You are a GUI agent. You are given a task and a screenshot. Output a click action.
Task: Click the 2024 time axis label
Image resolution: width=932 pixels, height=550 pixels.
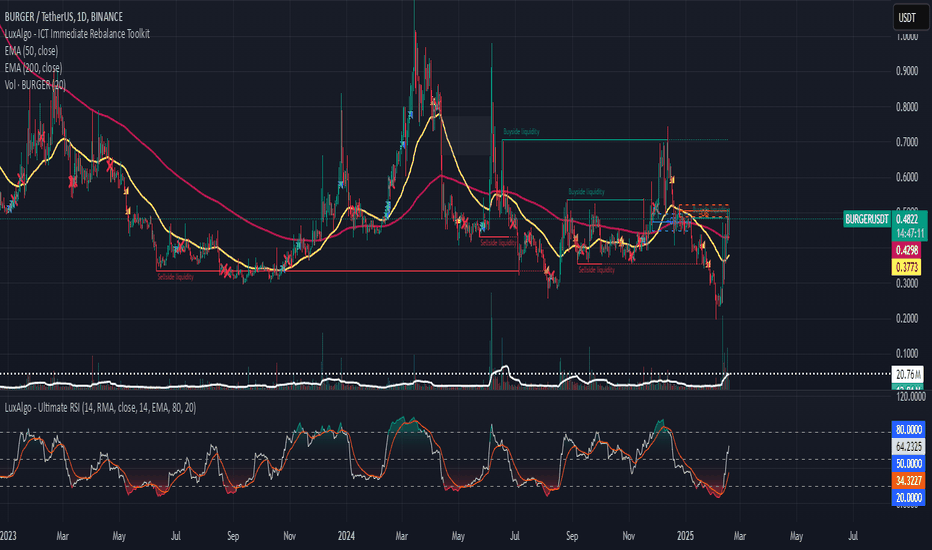[x=346, y=536]
